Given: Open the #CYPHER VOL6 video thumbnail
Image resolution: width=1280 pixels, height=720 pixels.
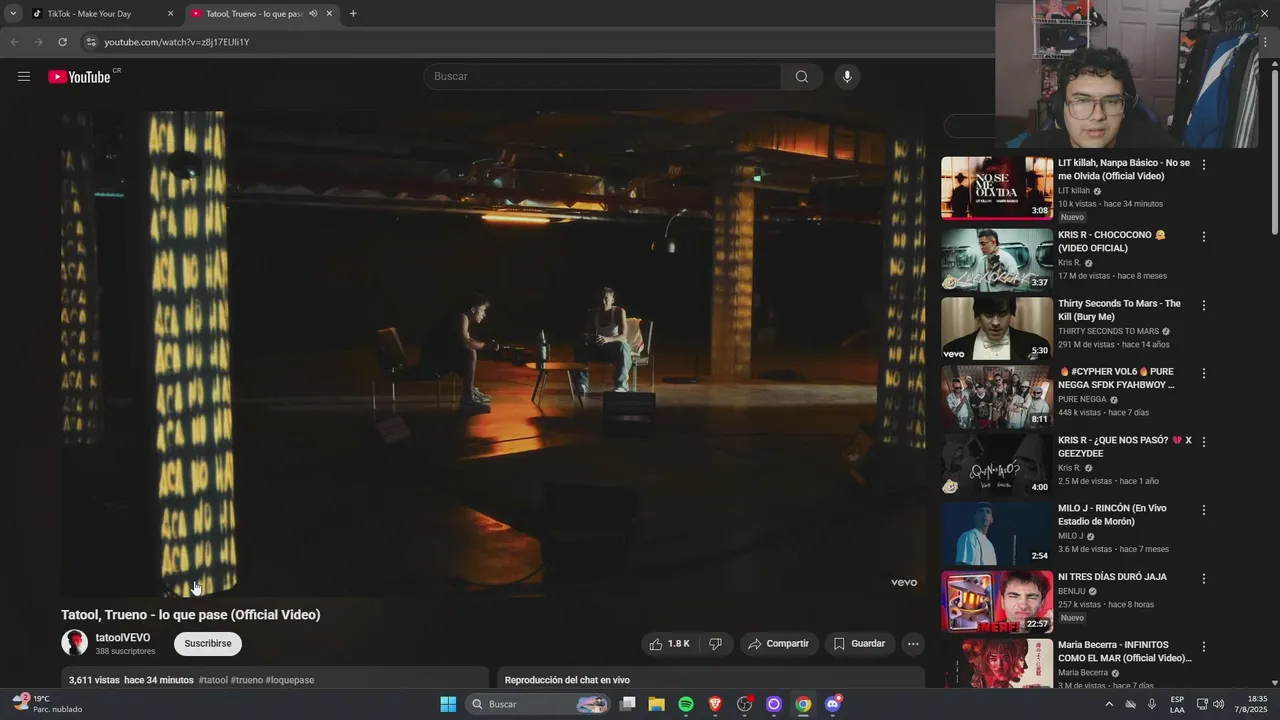Looking at the screenshot, I should pyautogui.click(x=996, y=396).
